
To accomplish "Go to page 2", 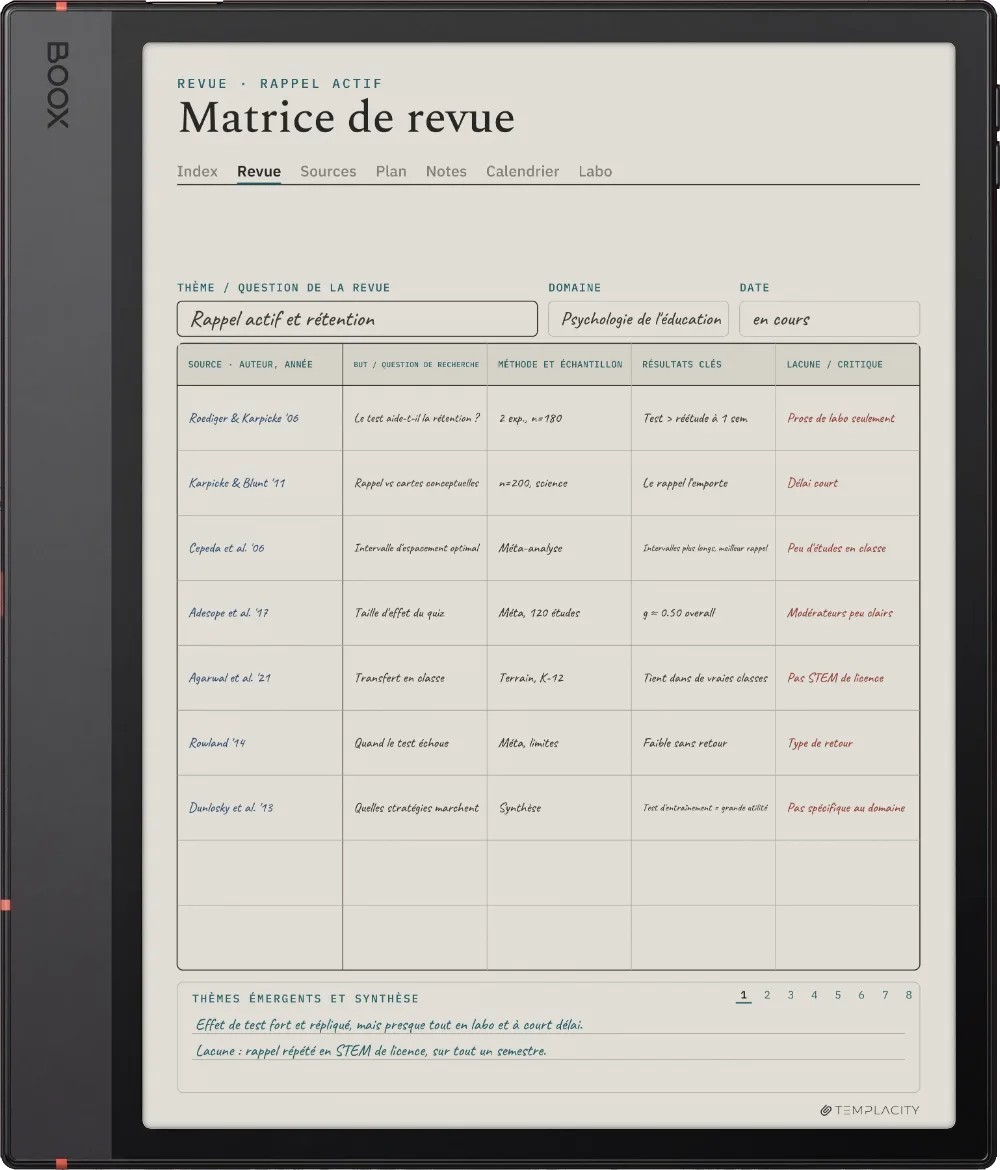I will 767,995.
